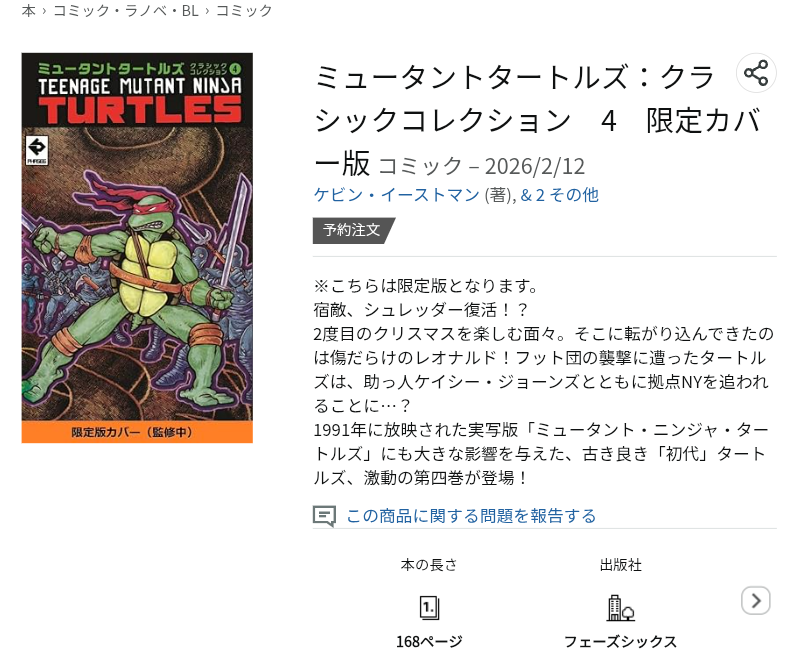
Task: Click the orange 限定版カバー banner on cover
Action: coord(137,432)
